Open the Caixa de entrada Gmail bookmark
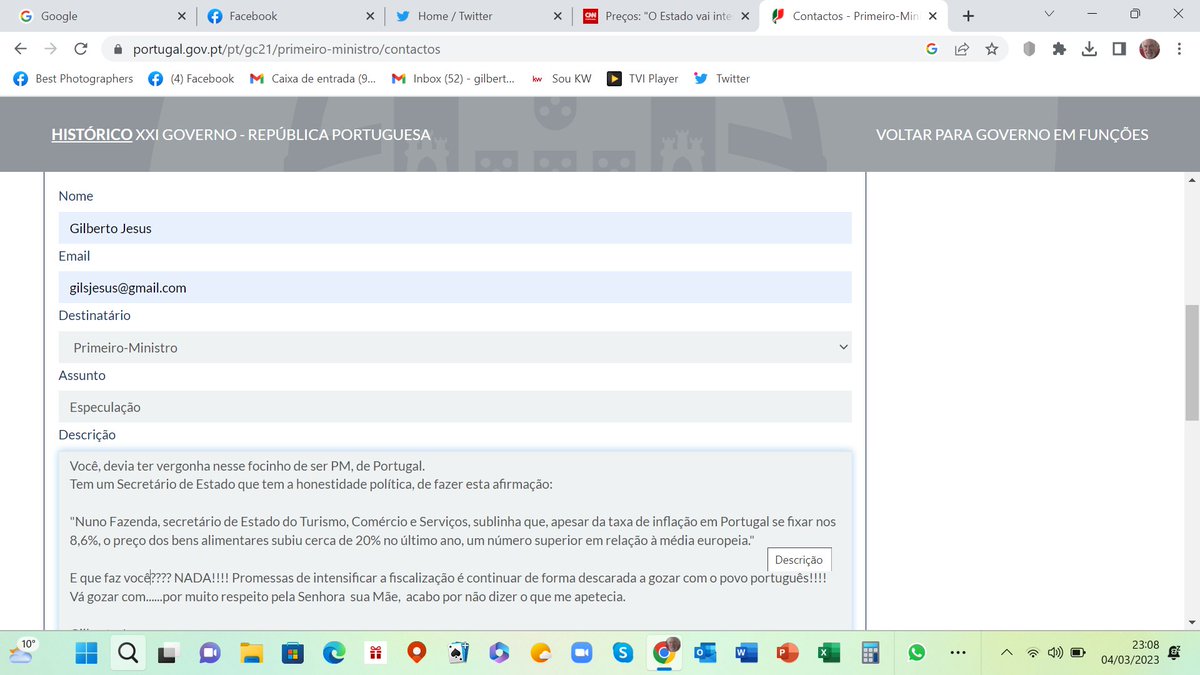Image resolution: width=1200 pixels, height=675 pixels. pyautogui.click(x=313, y=78)
